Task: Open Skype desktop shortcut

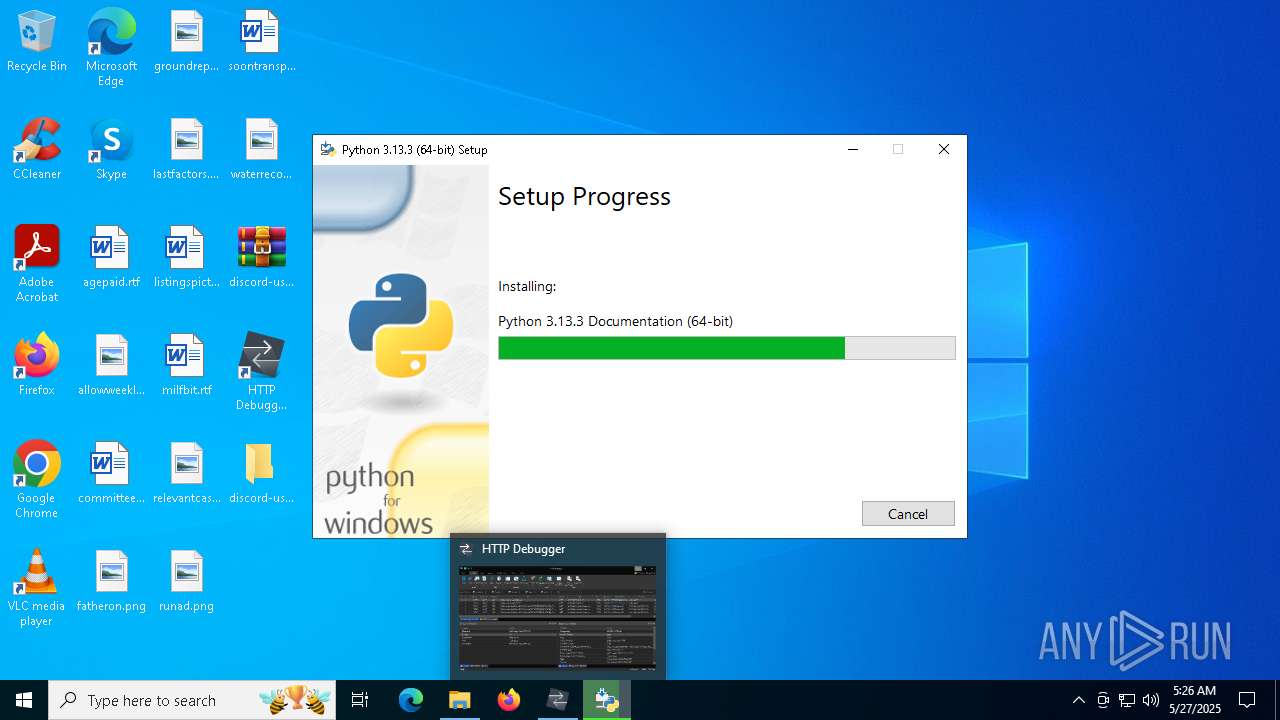Action: (111, 149)
